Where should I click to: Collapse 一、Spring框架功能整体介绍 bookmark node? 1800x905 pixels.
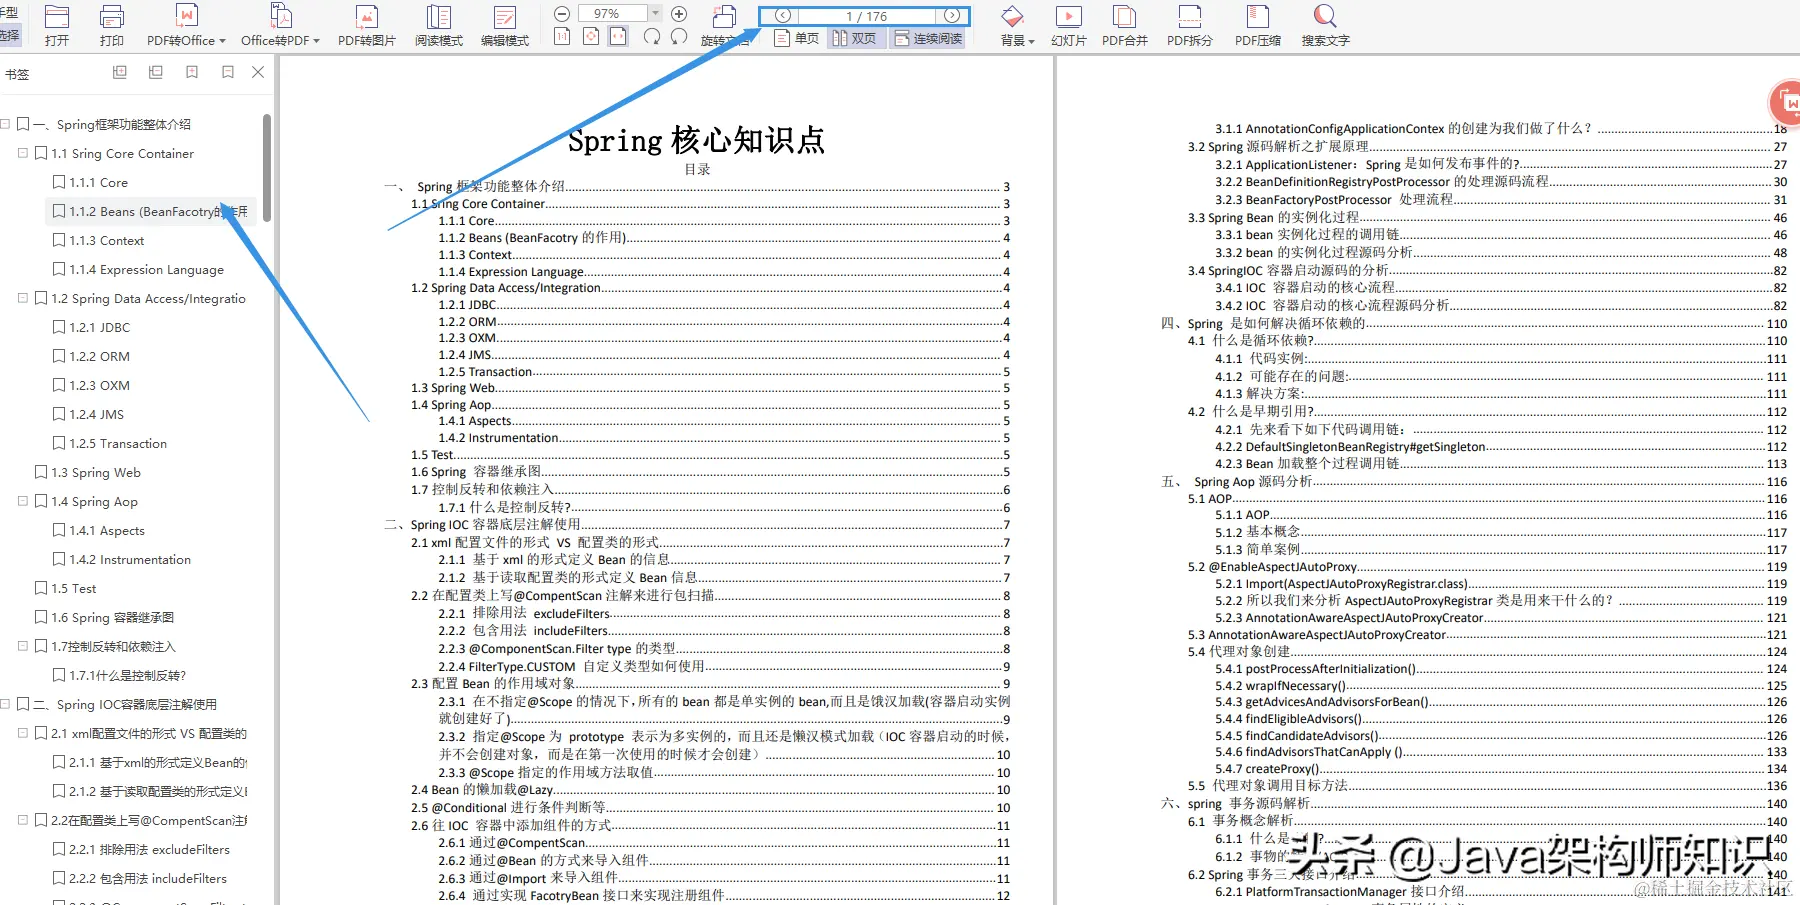[x=5, y=124]
